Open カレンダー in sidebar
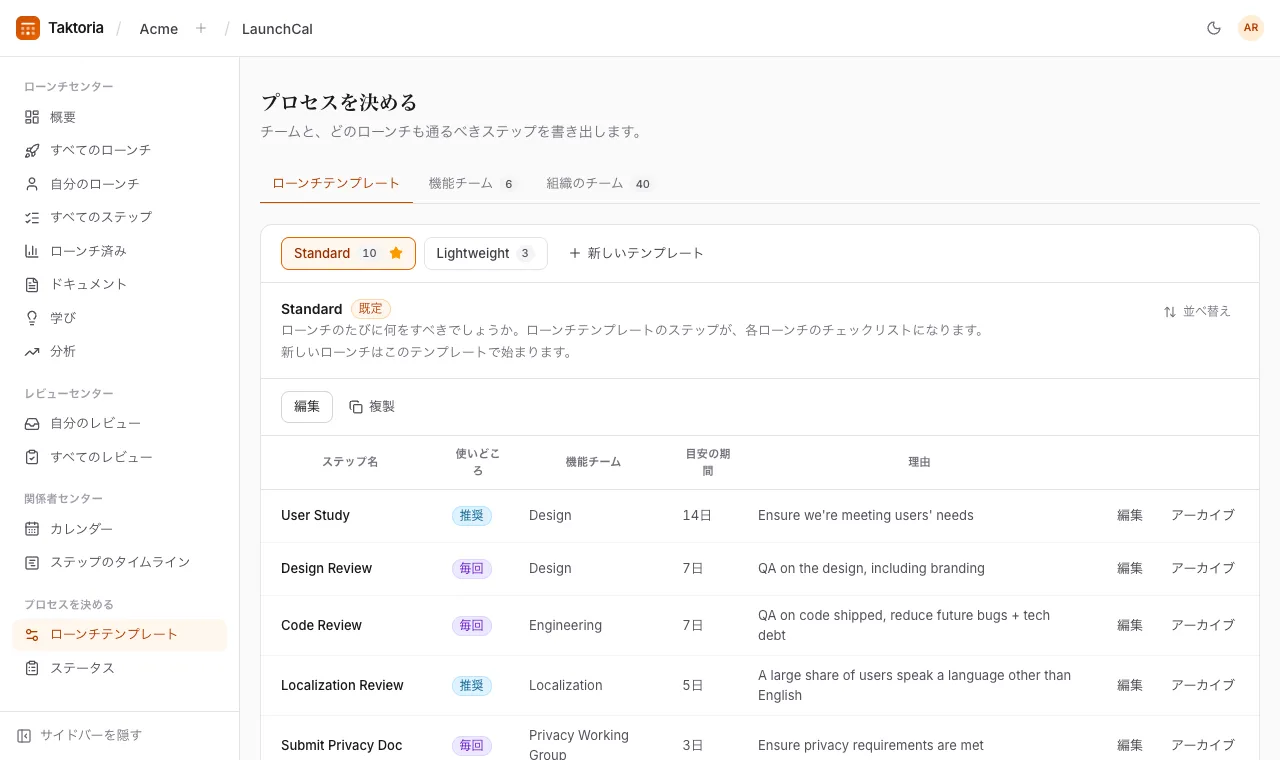Image resolution: width=1280 pixels, height=760 pixels. [x=119, y=529]
